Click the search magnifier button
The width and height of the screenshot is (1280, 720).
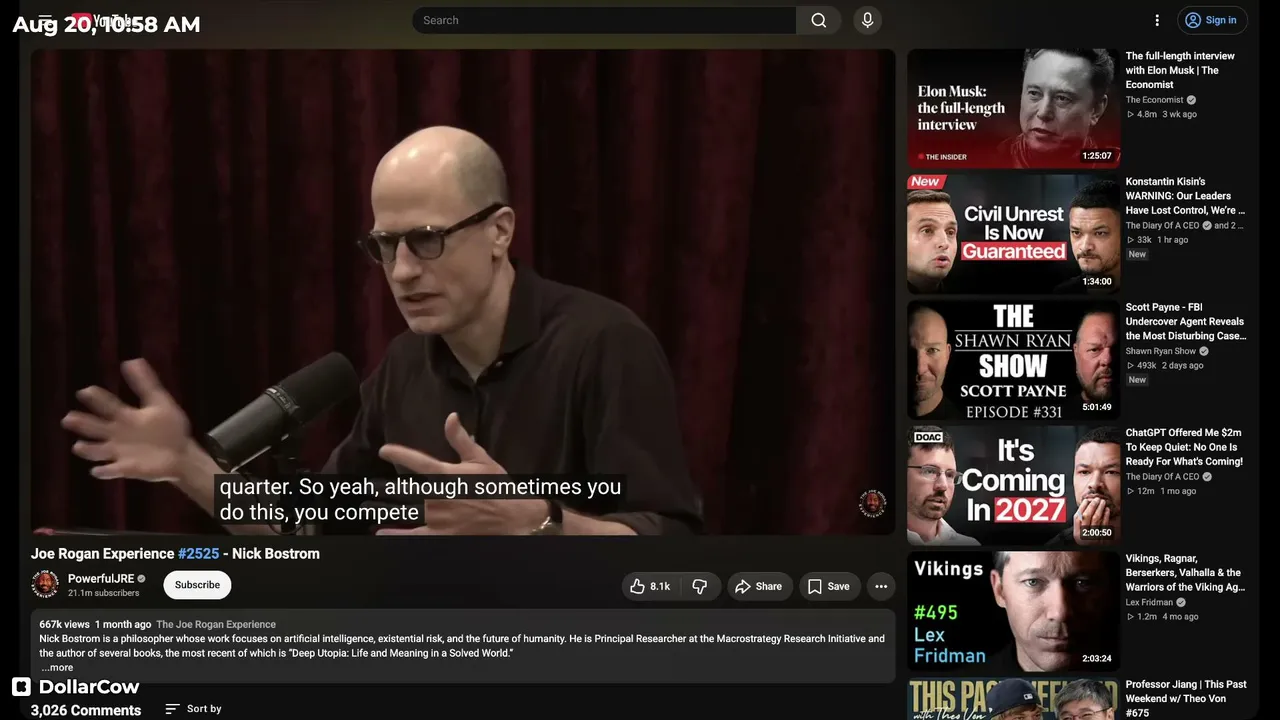coord(819,20)
